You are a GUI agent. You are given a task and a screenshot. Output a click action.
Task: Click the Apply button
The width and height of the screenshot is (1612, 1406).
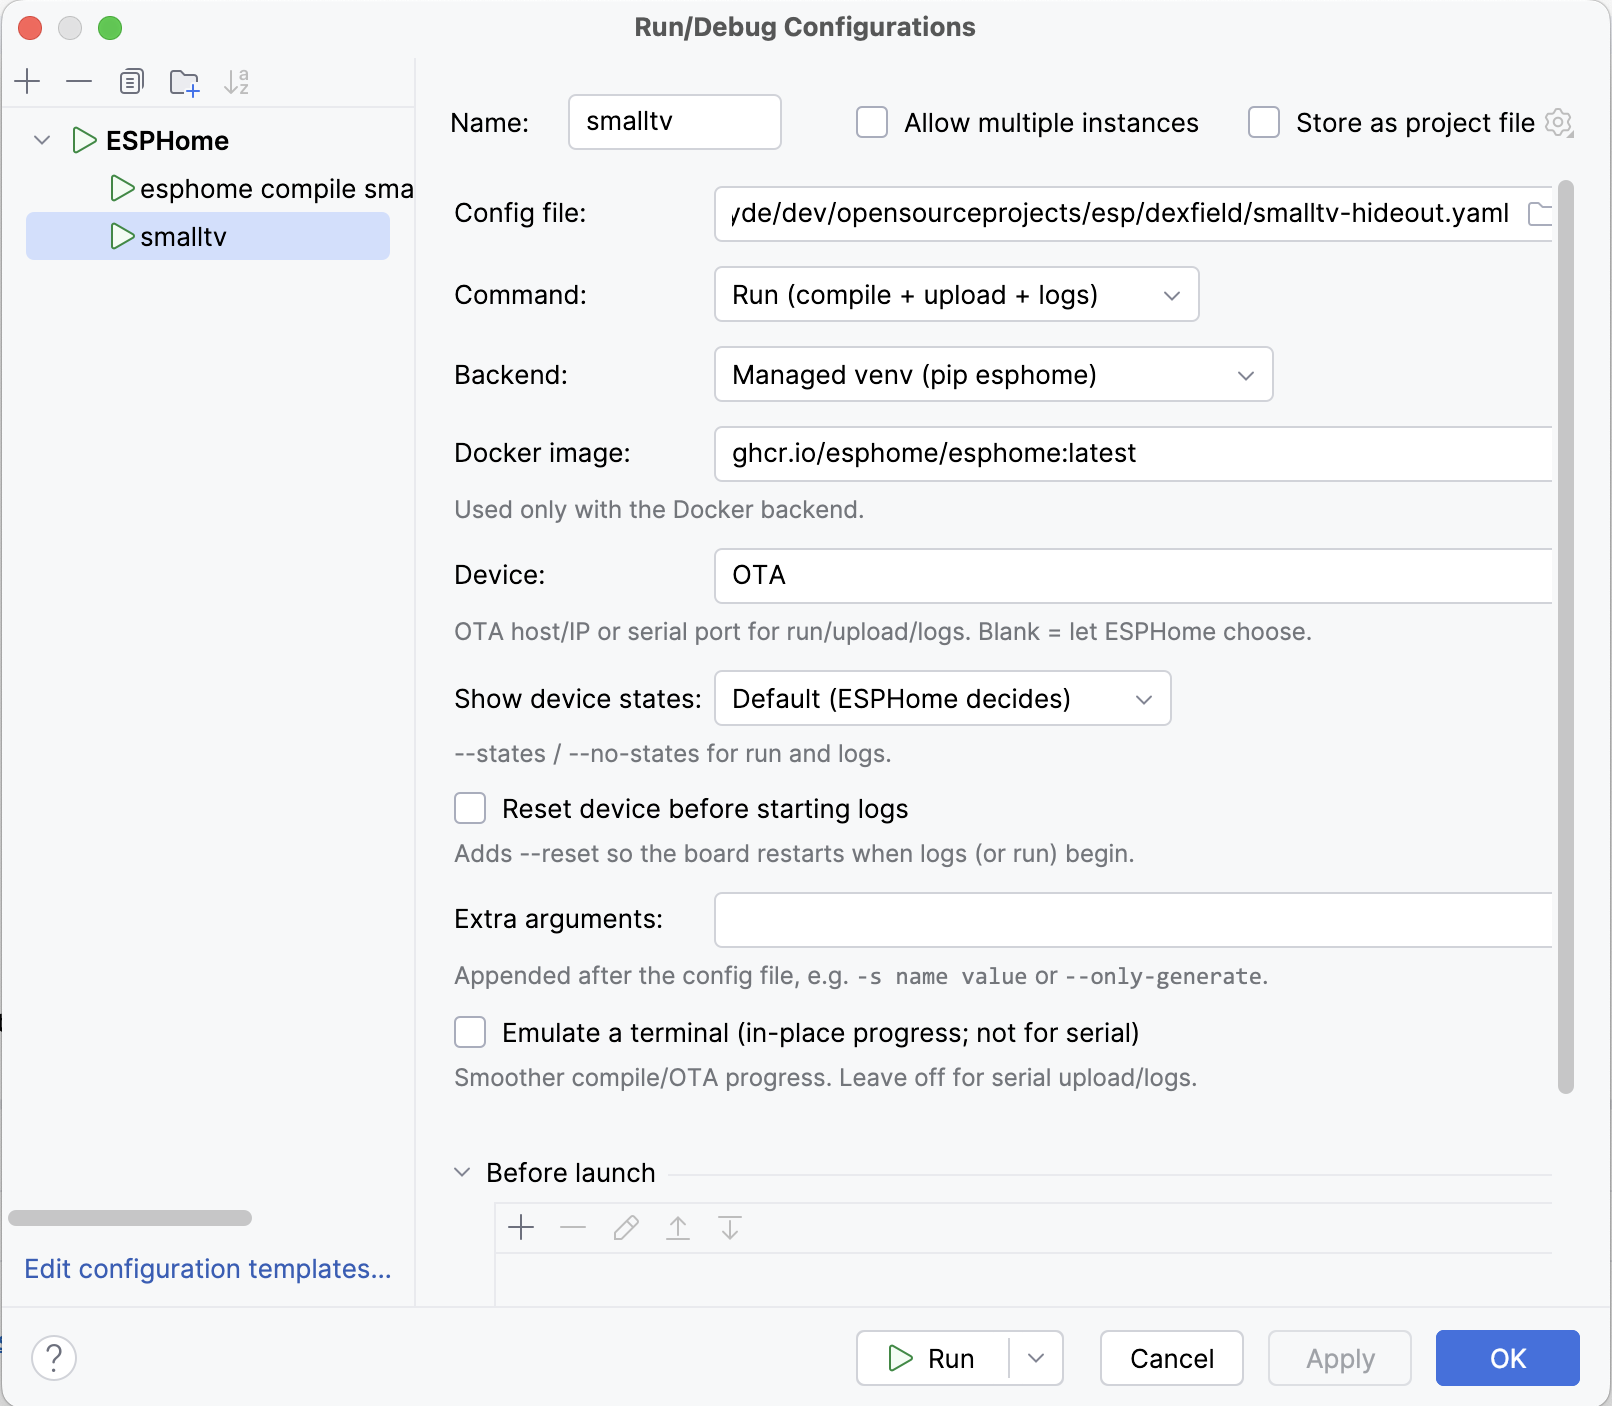(x=1340, y=1358)
